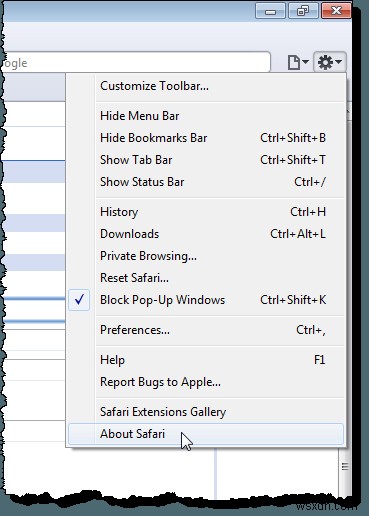Image resolution: width=369 pixels, height=516 pixels.
Task: Click About Safari menu item
Action: [x=206, y=434]
